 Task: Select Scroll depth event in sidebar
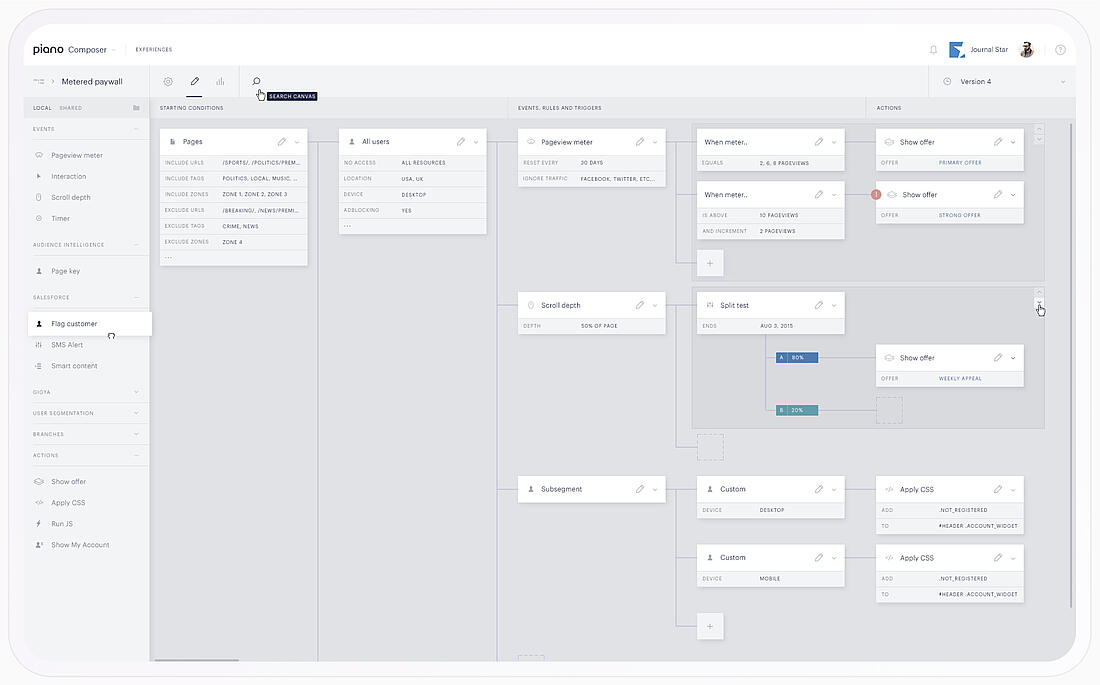pos(71,197)
